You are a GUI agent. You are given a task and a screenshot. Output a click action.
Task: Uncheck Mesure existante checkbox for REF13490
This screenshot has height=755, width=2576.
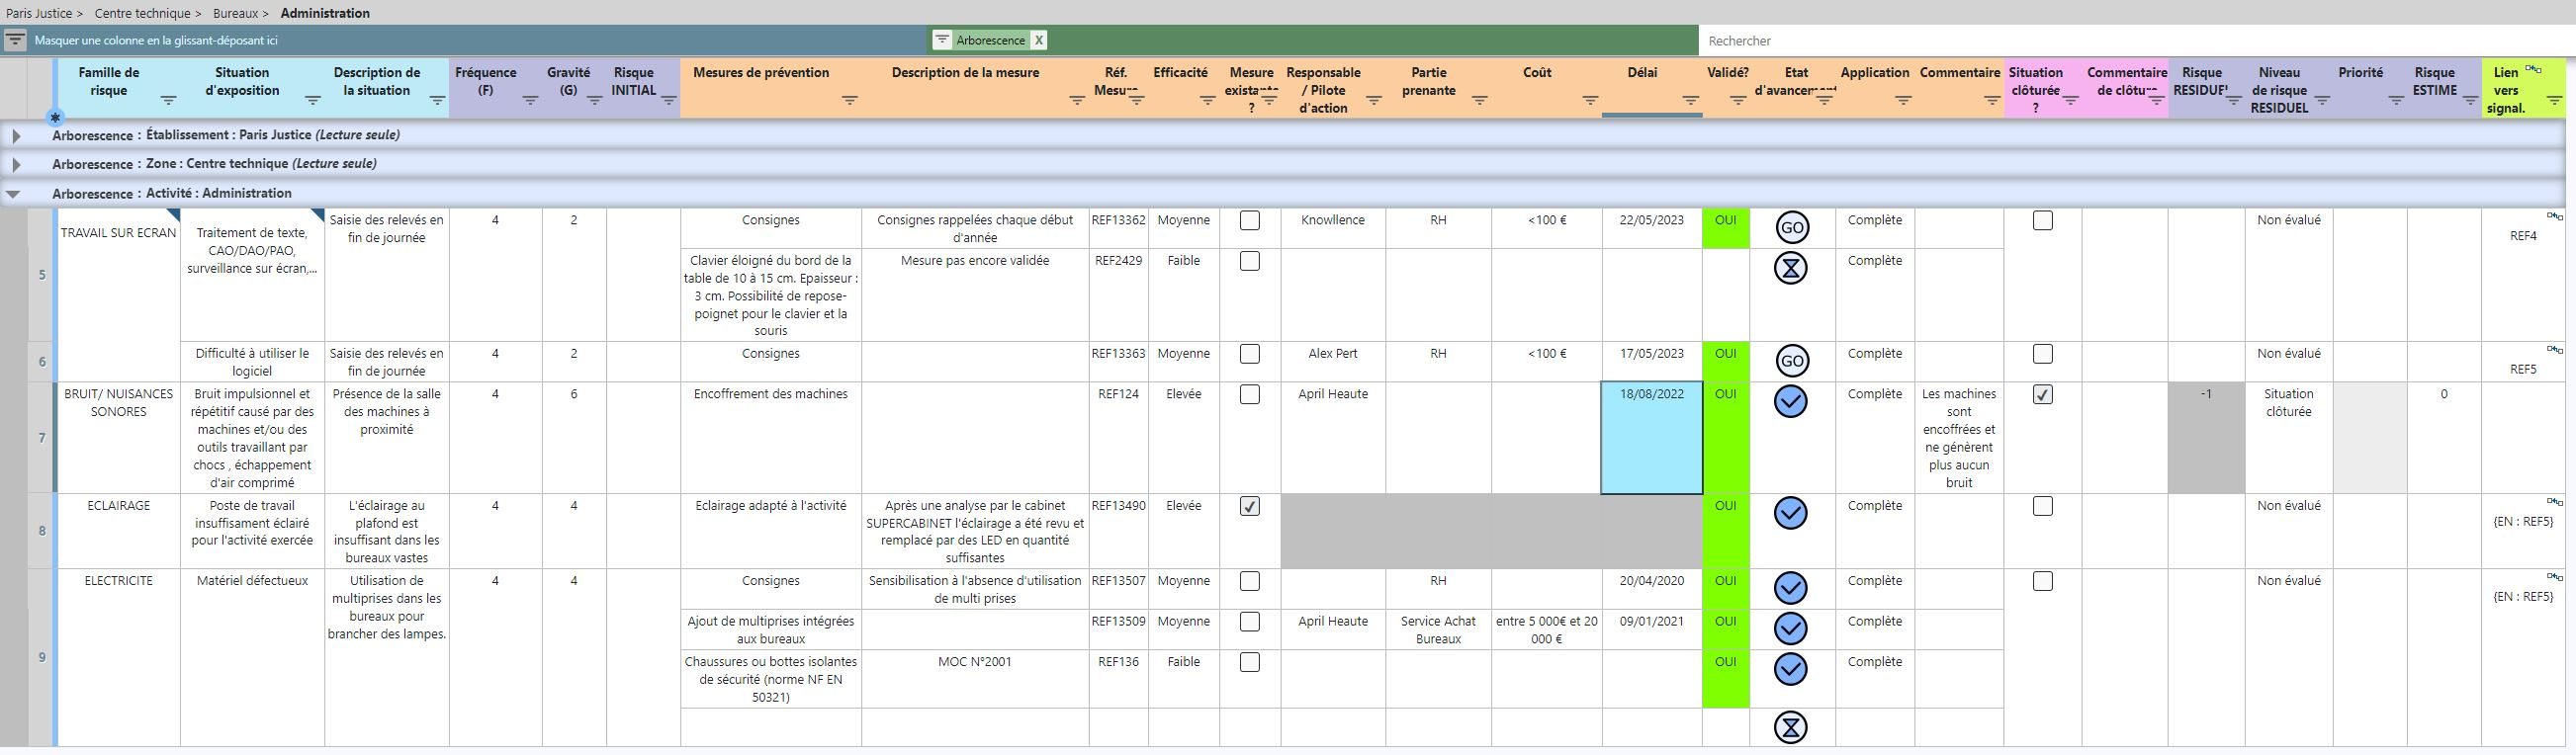[1250, 507]
